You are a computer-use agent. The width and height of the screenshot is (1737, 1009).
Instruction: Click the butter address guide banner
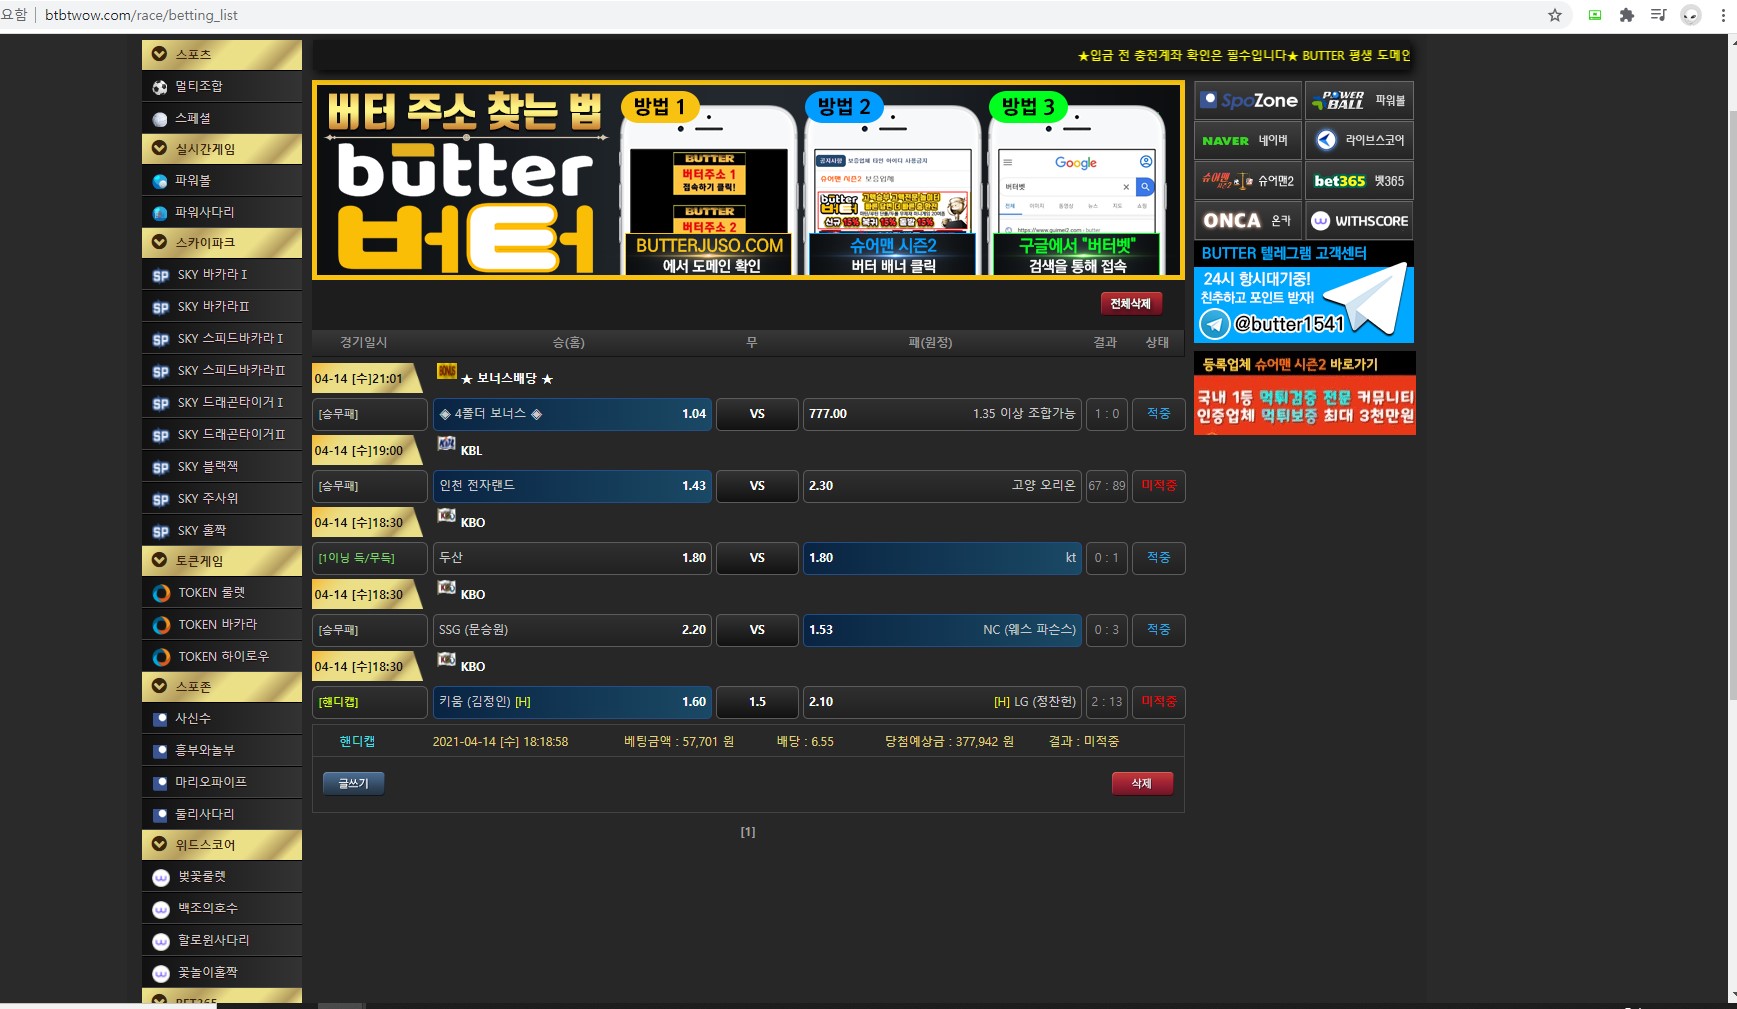[748, 180]
